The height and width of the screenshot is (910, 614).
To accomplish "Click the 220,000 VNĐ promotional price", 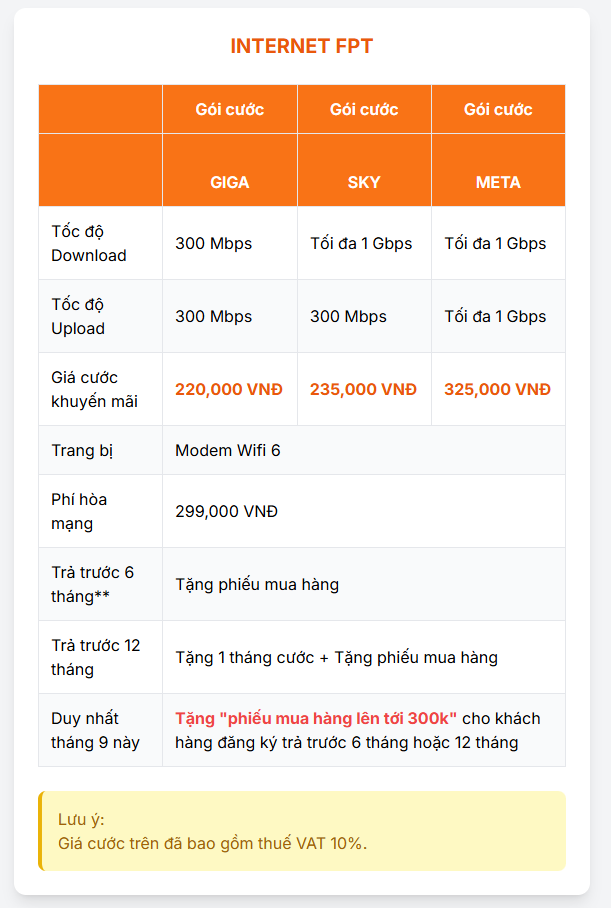I will click(x=229, y=389).
